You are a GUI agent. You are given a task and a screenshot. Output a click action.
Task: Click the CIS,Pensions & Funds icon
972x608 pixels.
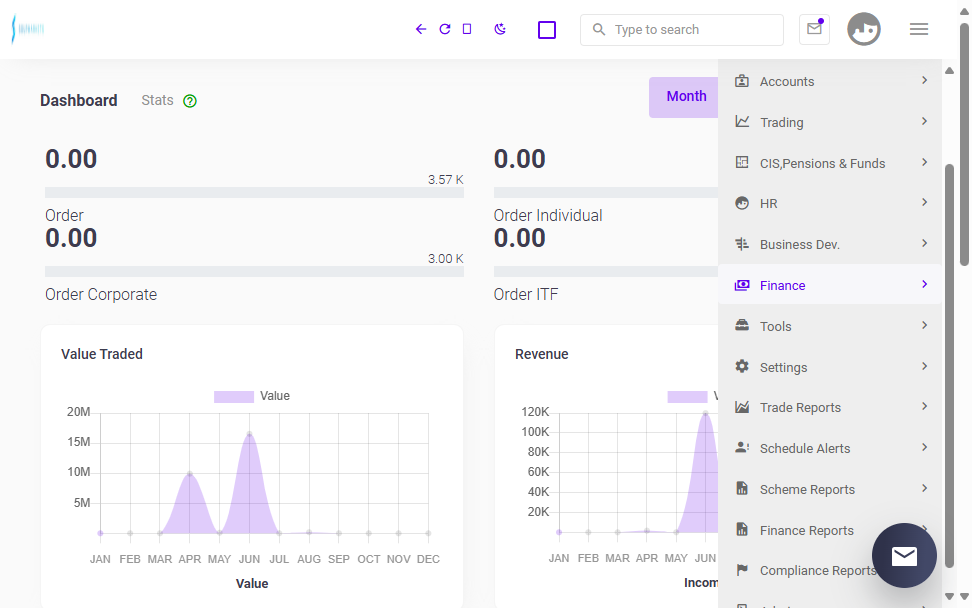tap(741, 162)
